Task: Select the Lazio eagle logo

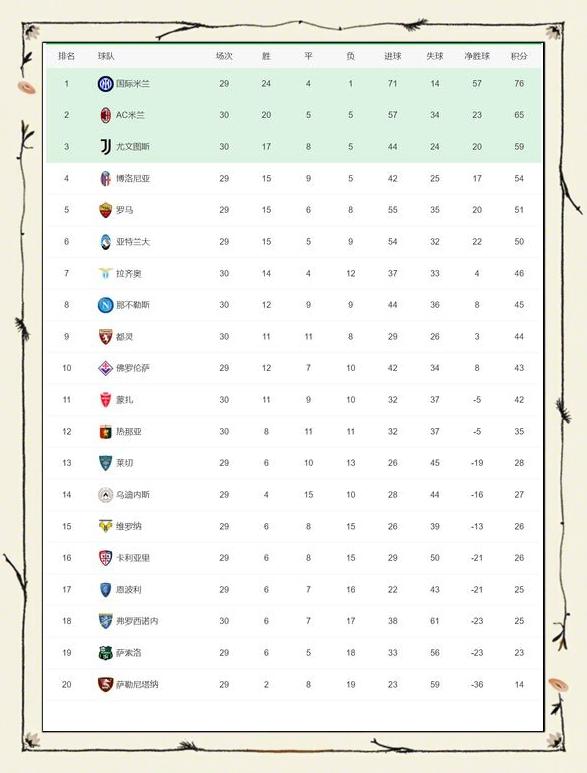Action: click(x=105, y=273)
